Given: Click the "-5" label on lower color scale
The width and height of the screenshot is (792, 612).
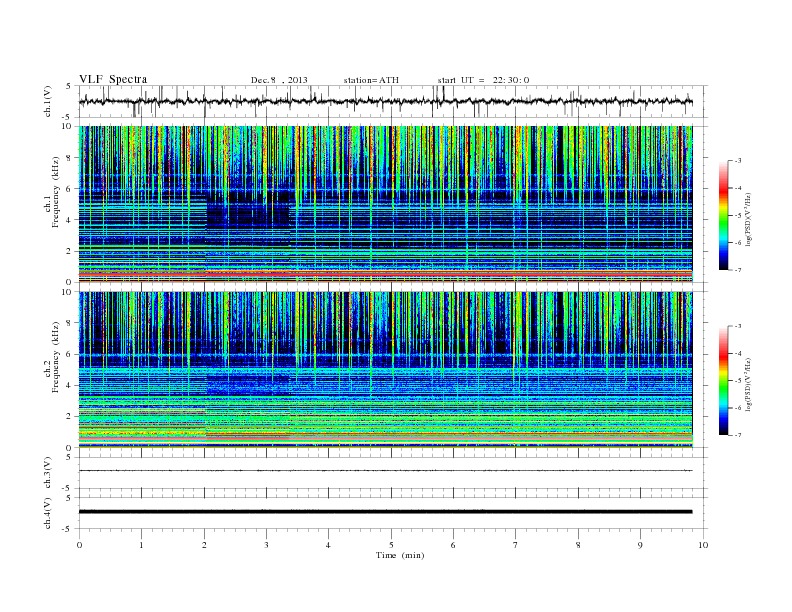Looking at the screenshot, I should coord(737,380).
